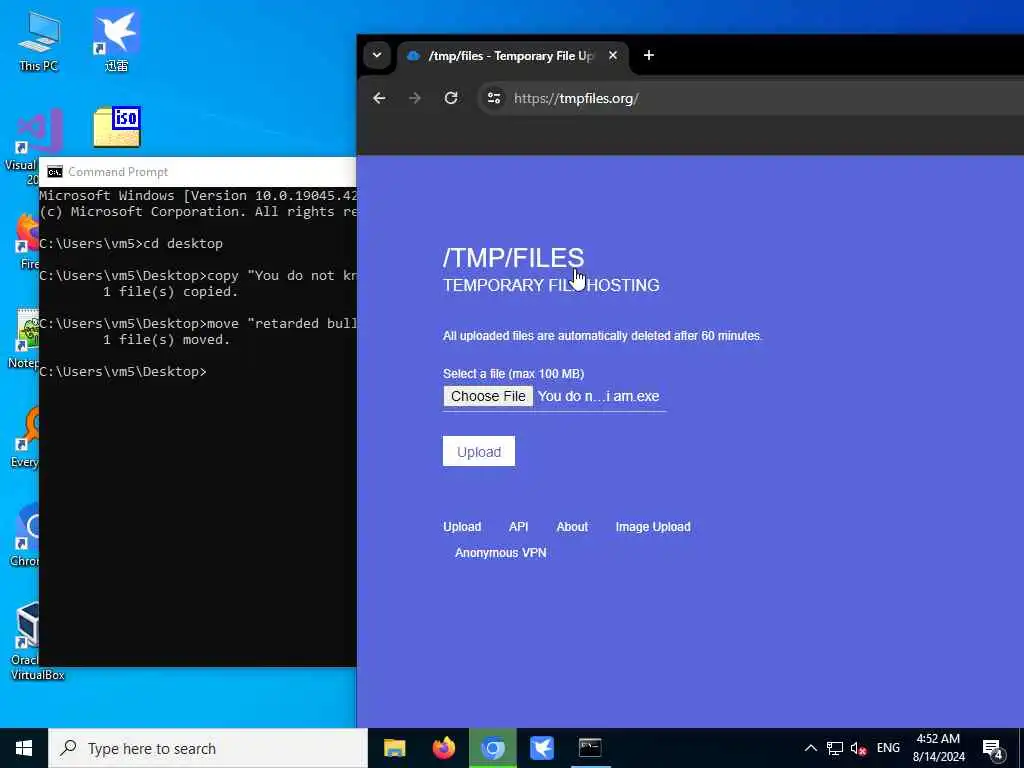
Task: Open the Upload footer link
Action: coord(462,526)
